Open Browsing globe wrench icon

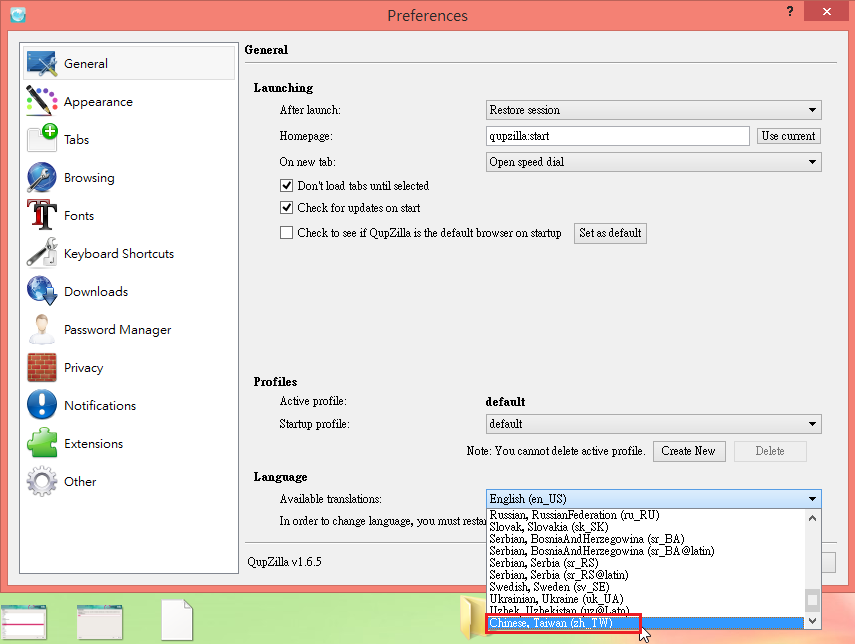point(42,177)
